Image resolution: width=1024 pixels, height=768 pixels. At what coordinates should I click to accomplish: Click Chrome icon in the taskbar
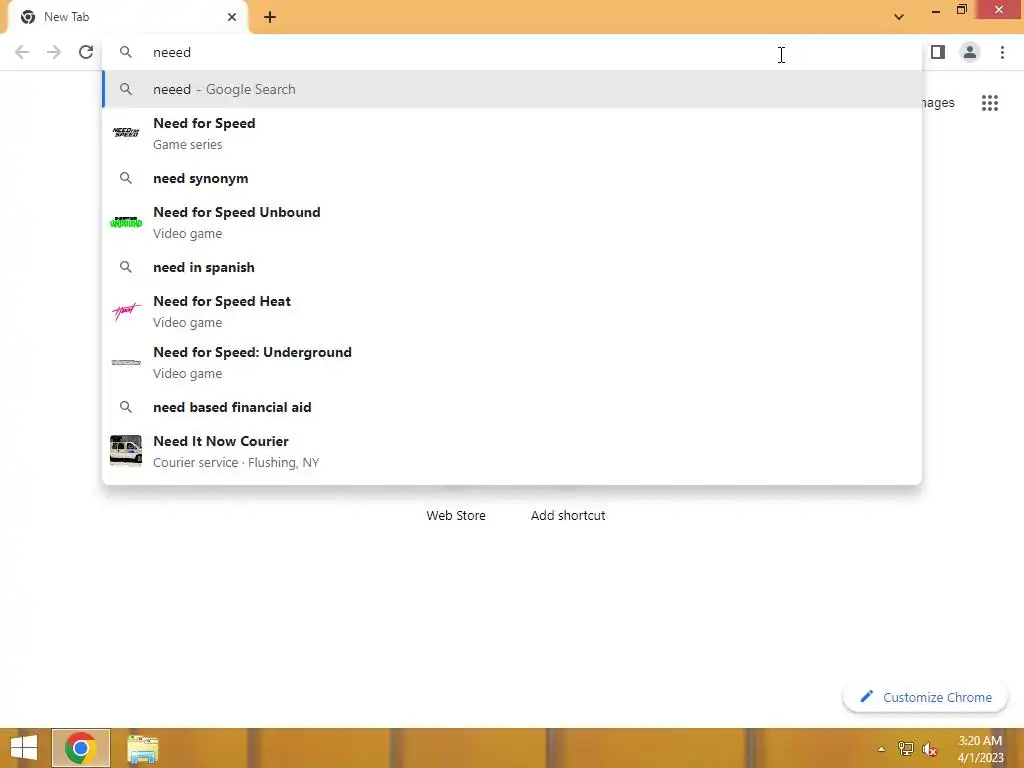(81, 748)
